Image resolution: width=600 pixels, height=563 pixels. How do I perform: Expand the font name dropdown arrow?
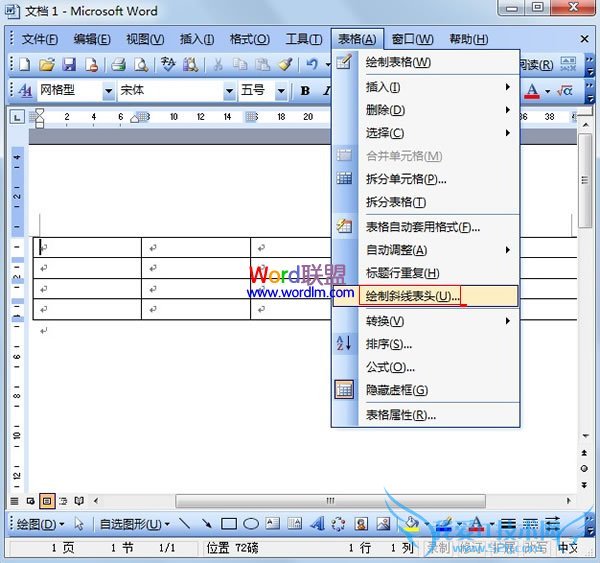(x=230, y=91)
